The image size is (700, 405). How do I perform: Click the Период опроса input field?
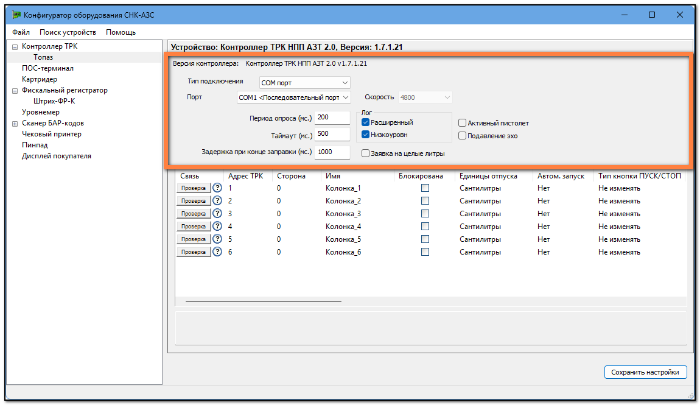coord(332,117)
